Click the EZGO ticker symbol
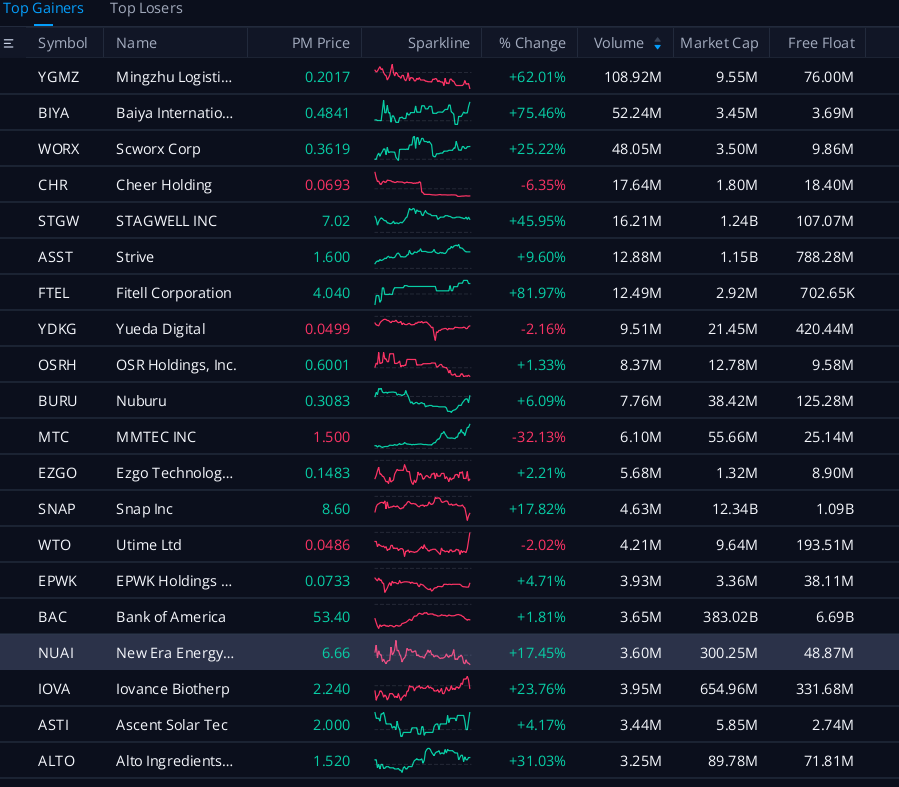This screenshot has height=787, width=899. click(57, 473)
